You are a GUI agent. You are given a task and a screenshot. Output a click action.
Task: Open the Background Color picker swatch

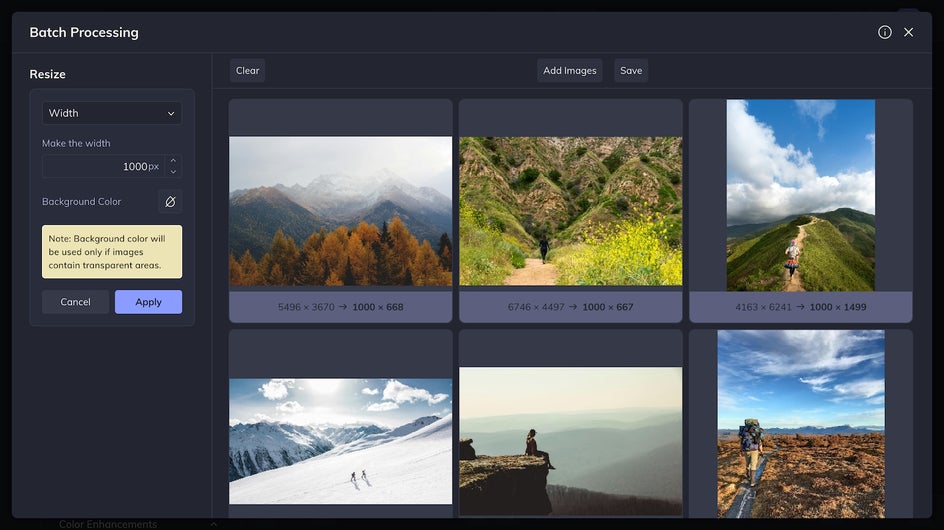click(x=170, y=202)
